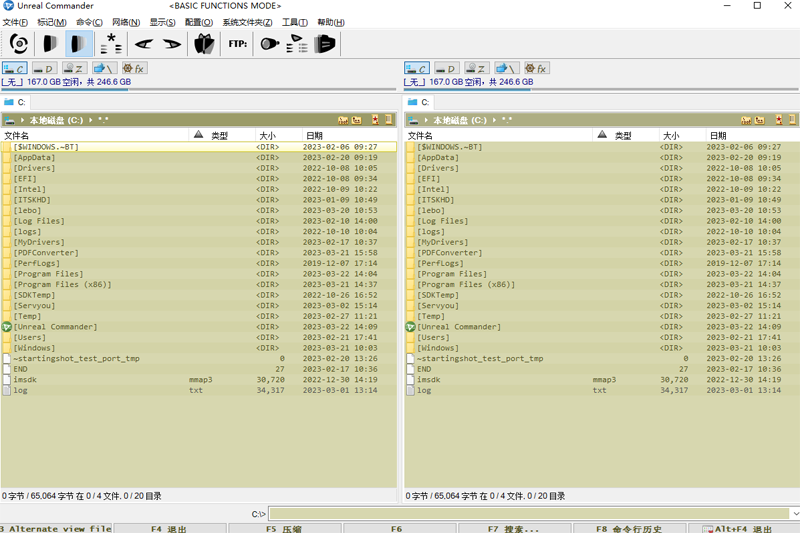Open the 标记(M) menu
Image resolution: width=800 pixels, height=533 pixels.
click(x=52, y=22)
